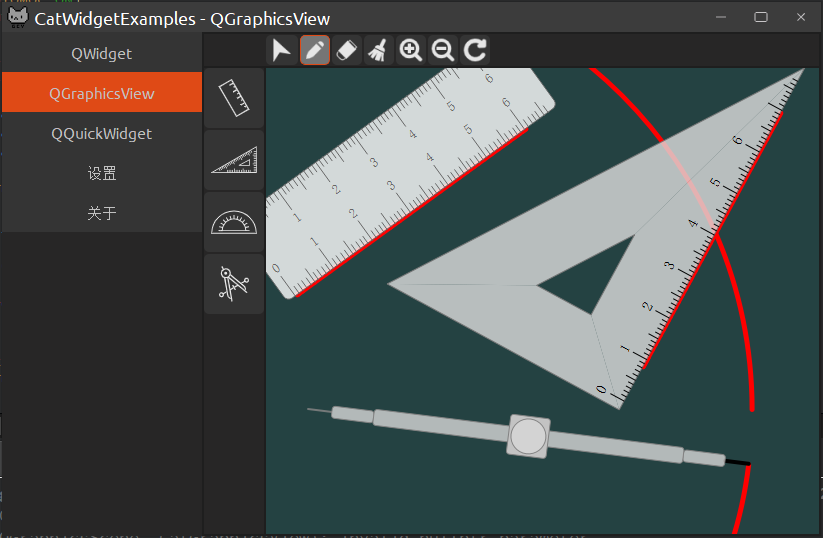The width and height of the screenshot is (823, 538).
Task: Add the compass tool from side panel
Action: 234,284
